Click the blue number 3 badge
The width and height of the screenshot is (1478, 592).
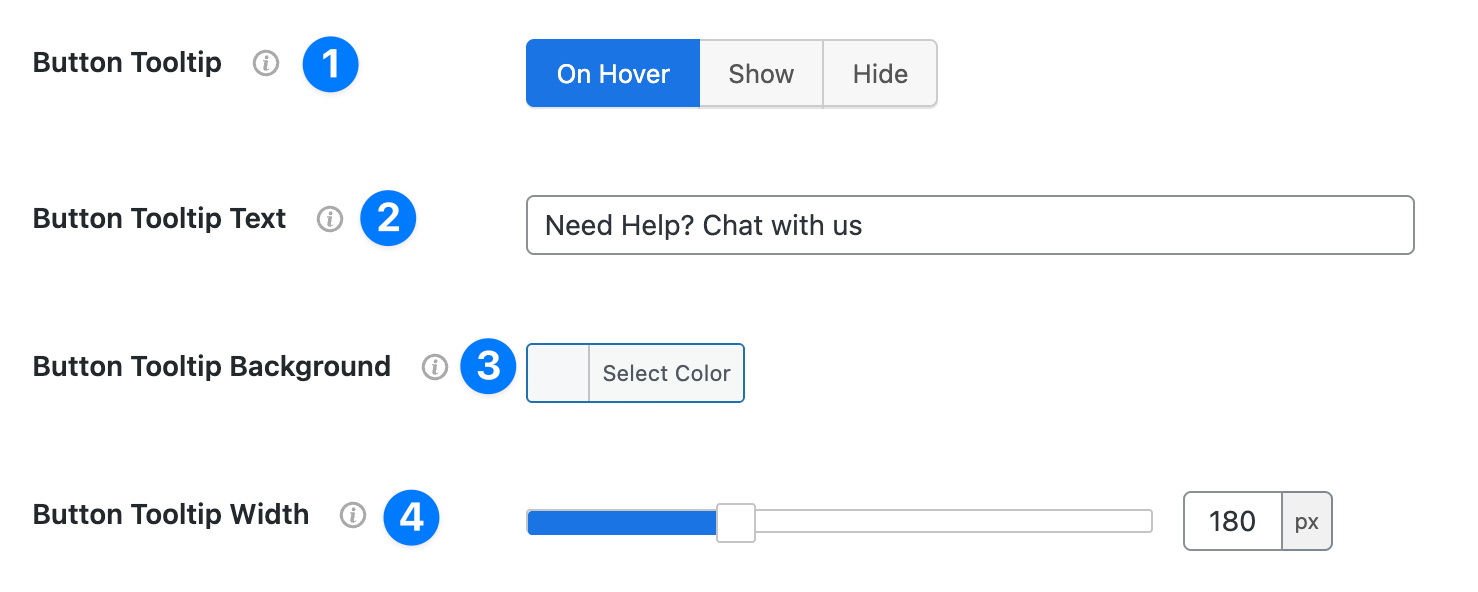coord(488,366)
